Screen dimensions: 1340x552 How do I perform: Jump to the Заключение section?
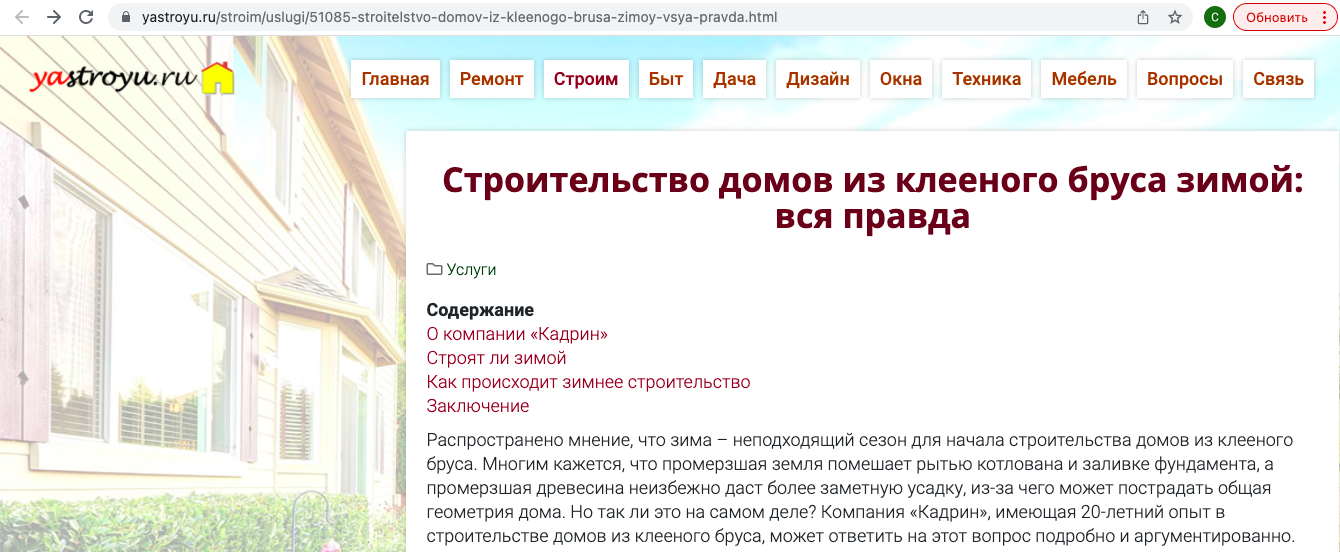(x=477, y=406)
